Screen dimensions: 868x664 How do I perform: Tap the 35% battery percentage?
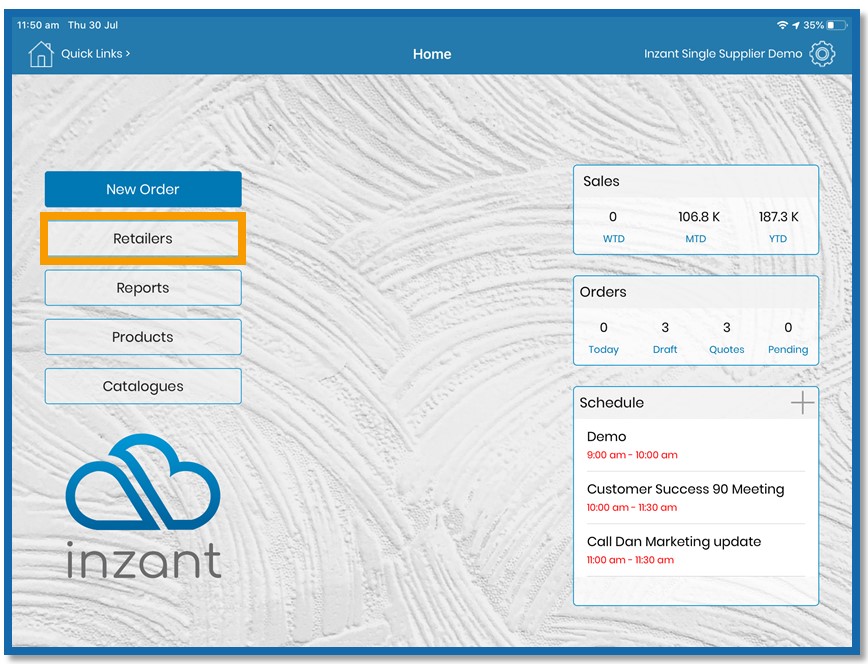click(813, 25)
